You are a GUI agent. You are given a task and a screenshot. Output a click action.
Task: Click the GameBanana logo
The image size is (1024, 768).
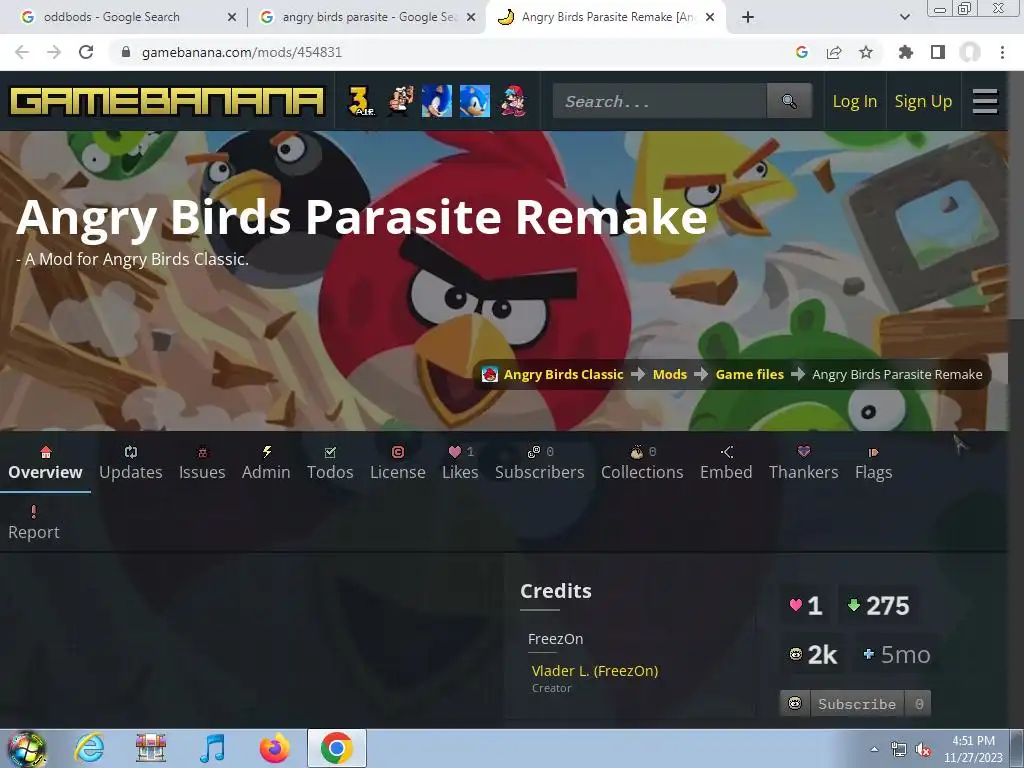click(167, 101)
